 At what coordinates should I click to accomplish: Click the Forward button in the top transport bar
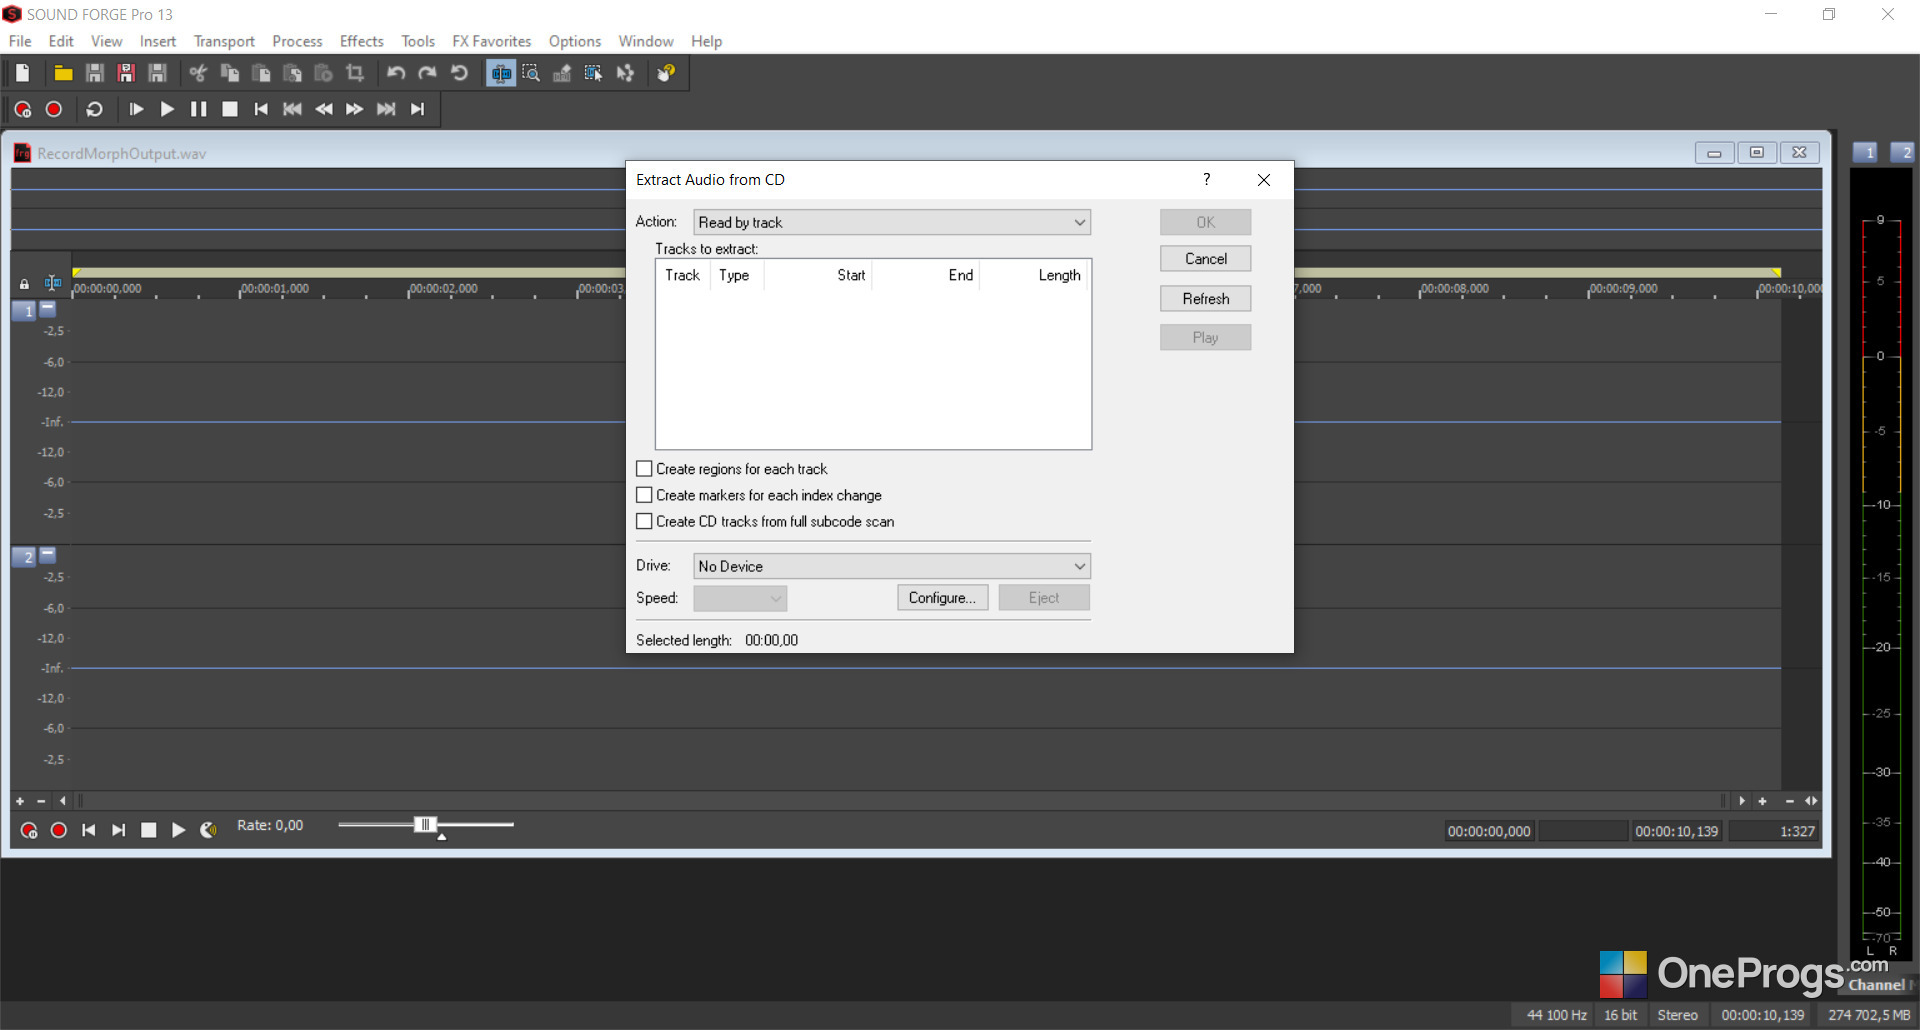(355, 109)
